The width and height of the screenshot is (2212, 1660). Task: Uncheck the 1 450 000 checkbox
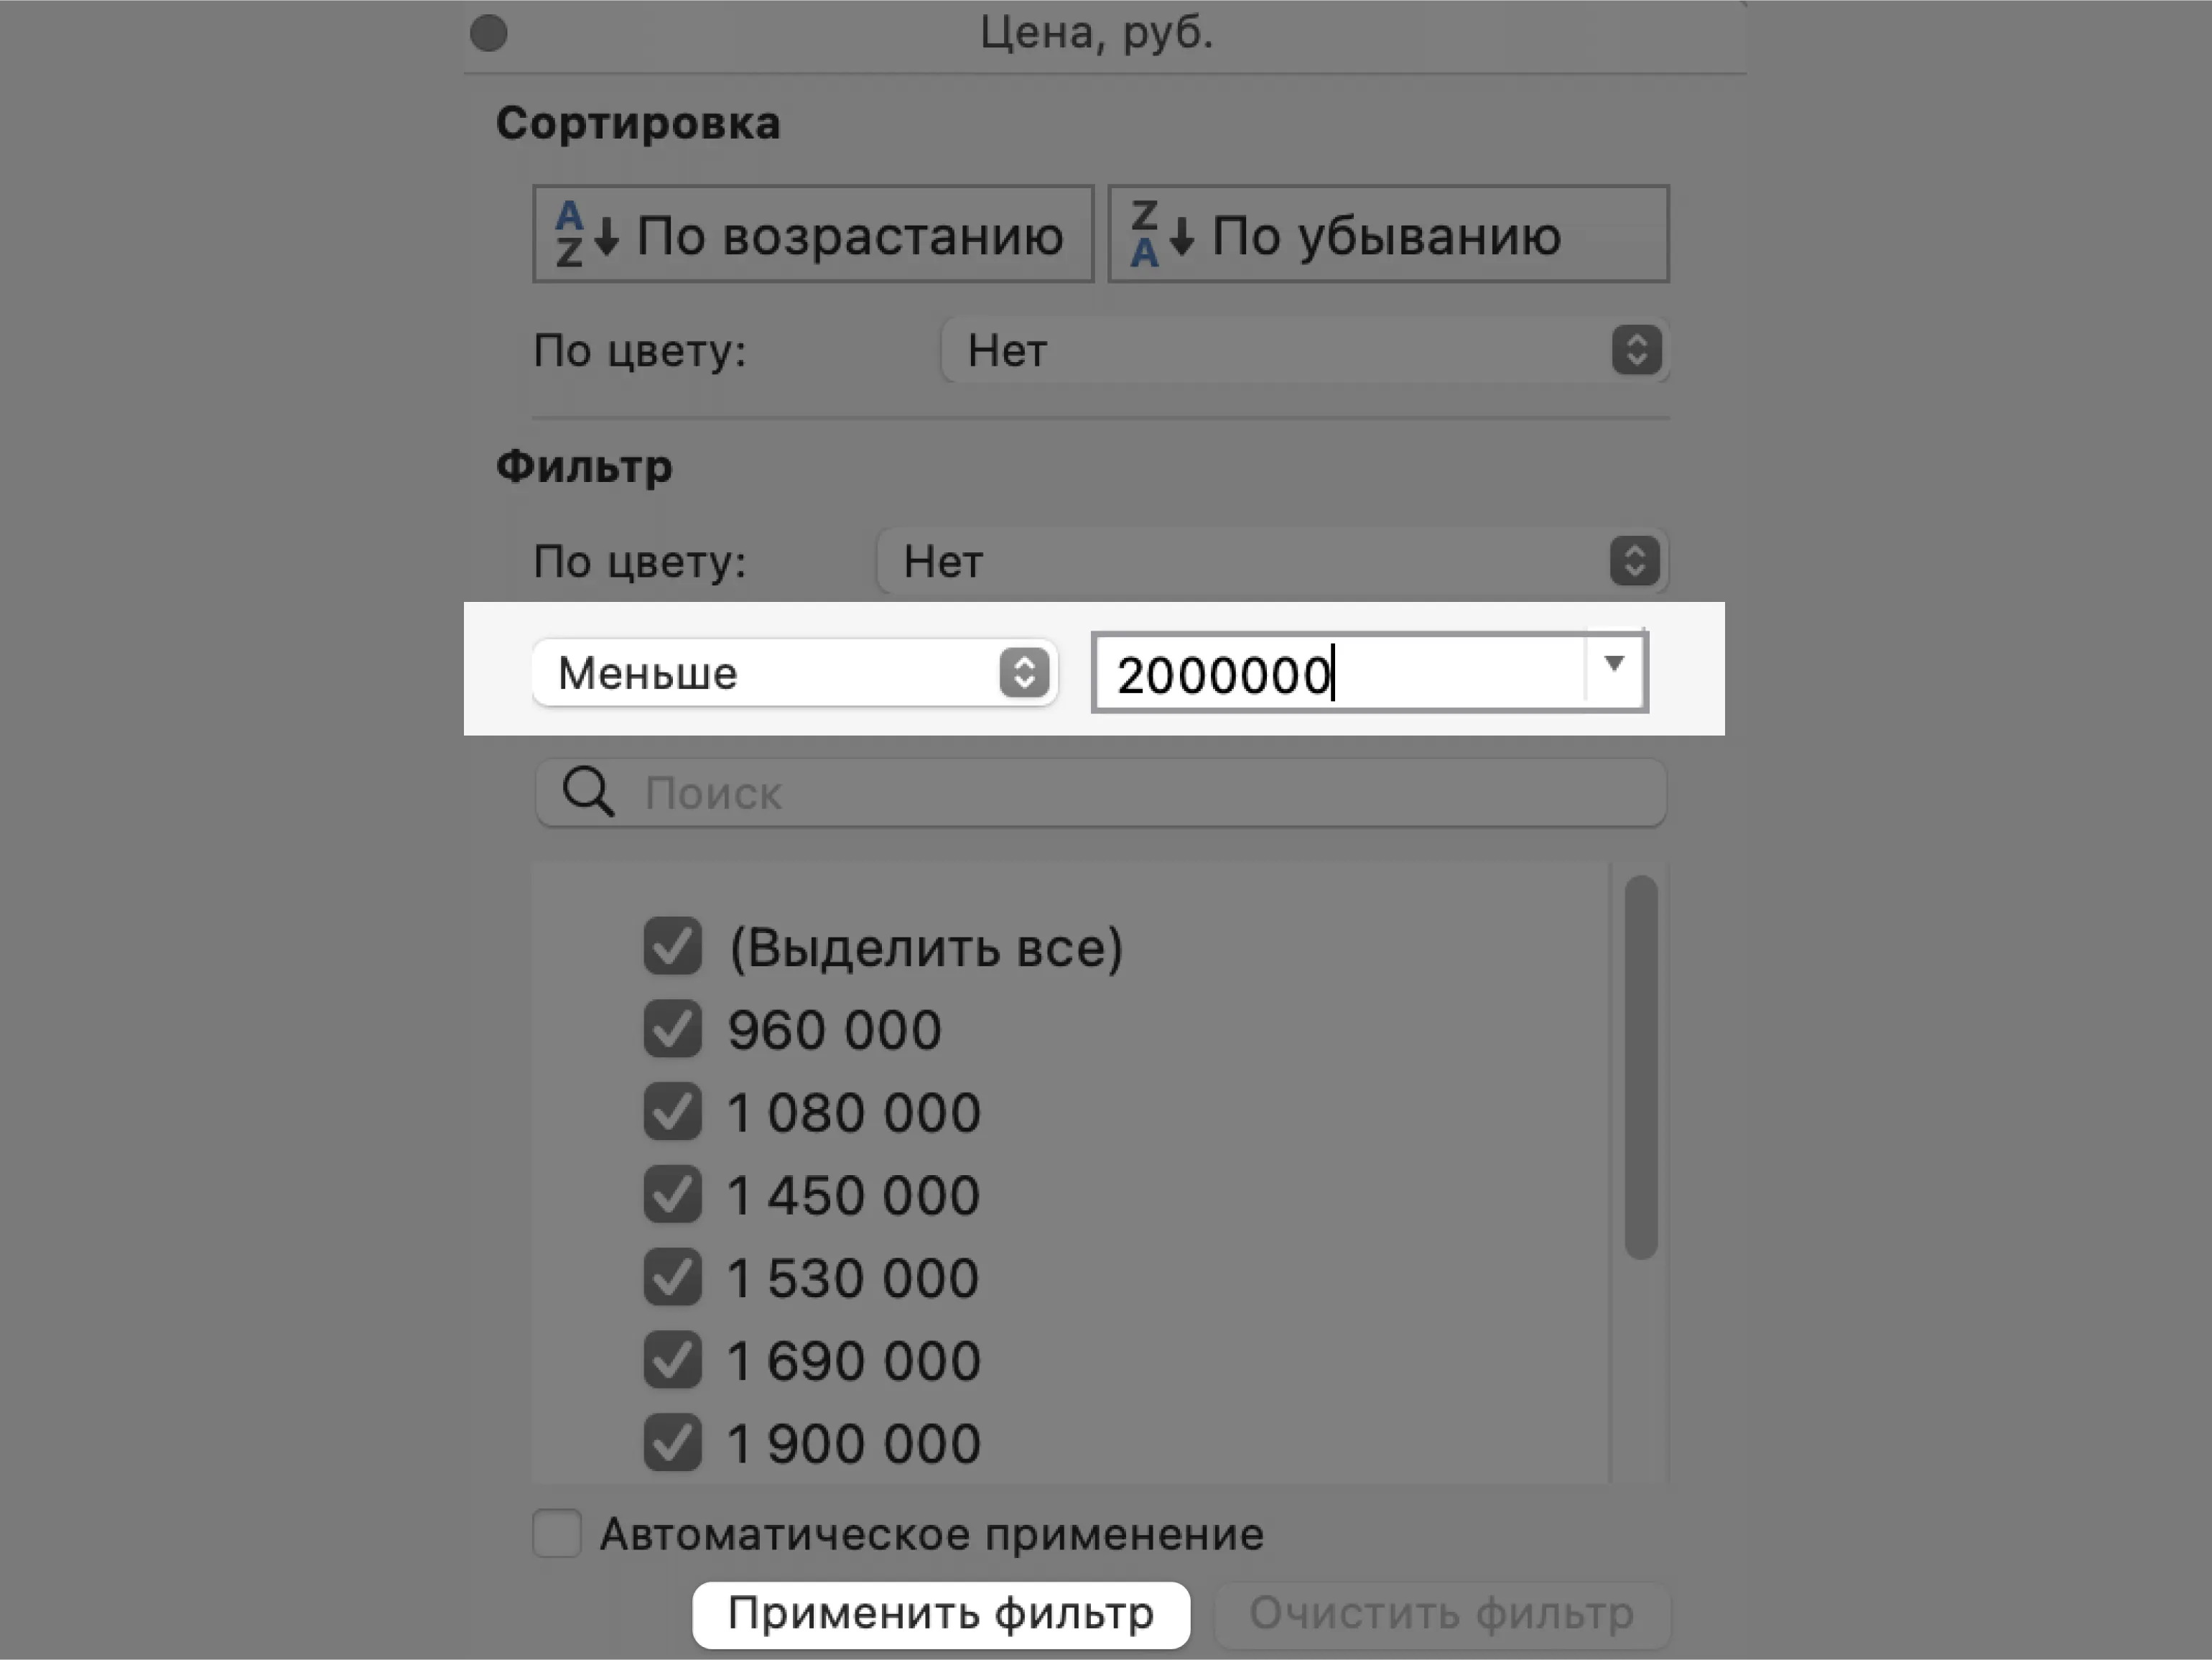pyautogui.click(x=672, y=1195)
